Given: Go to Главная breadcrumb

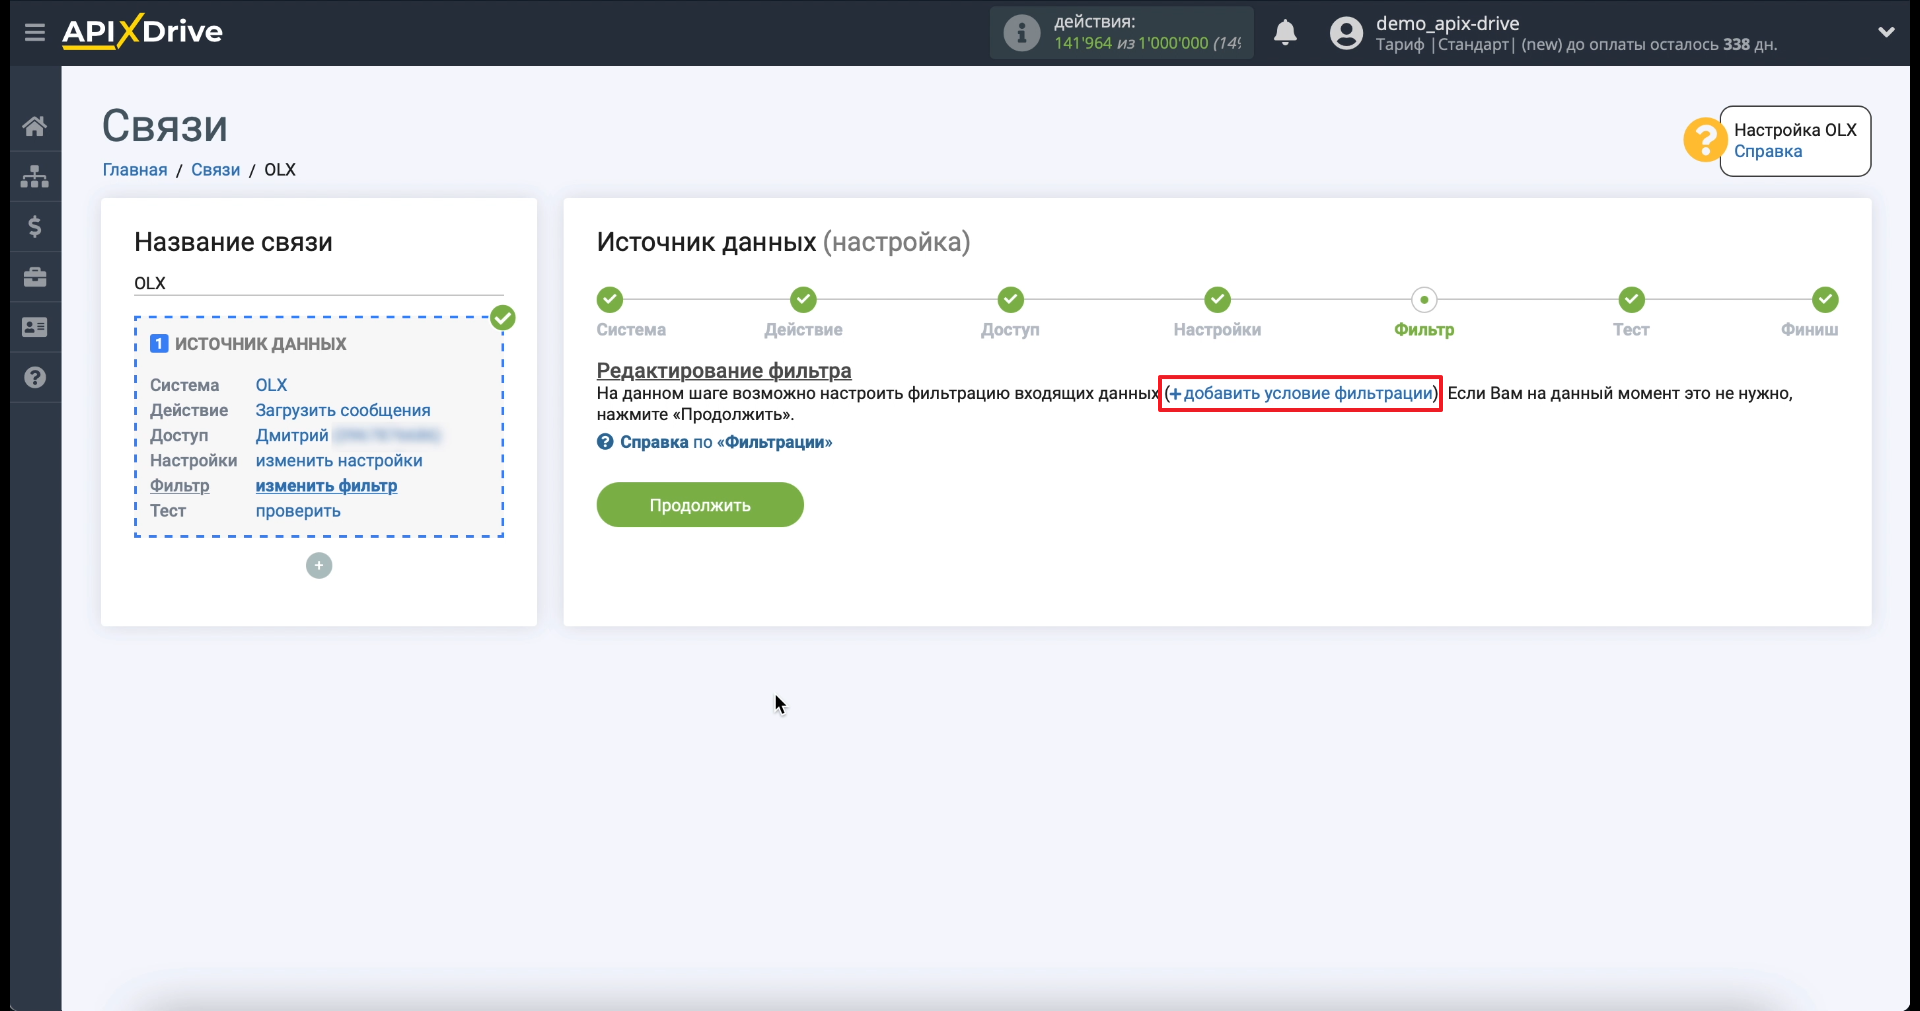Looking at the screenshot, I should (135, 169).
